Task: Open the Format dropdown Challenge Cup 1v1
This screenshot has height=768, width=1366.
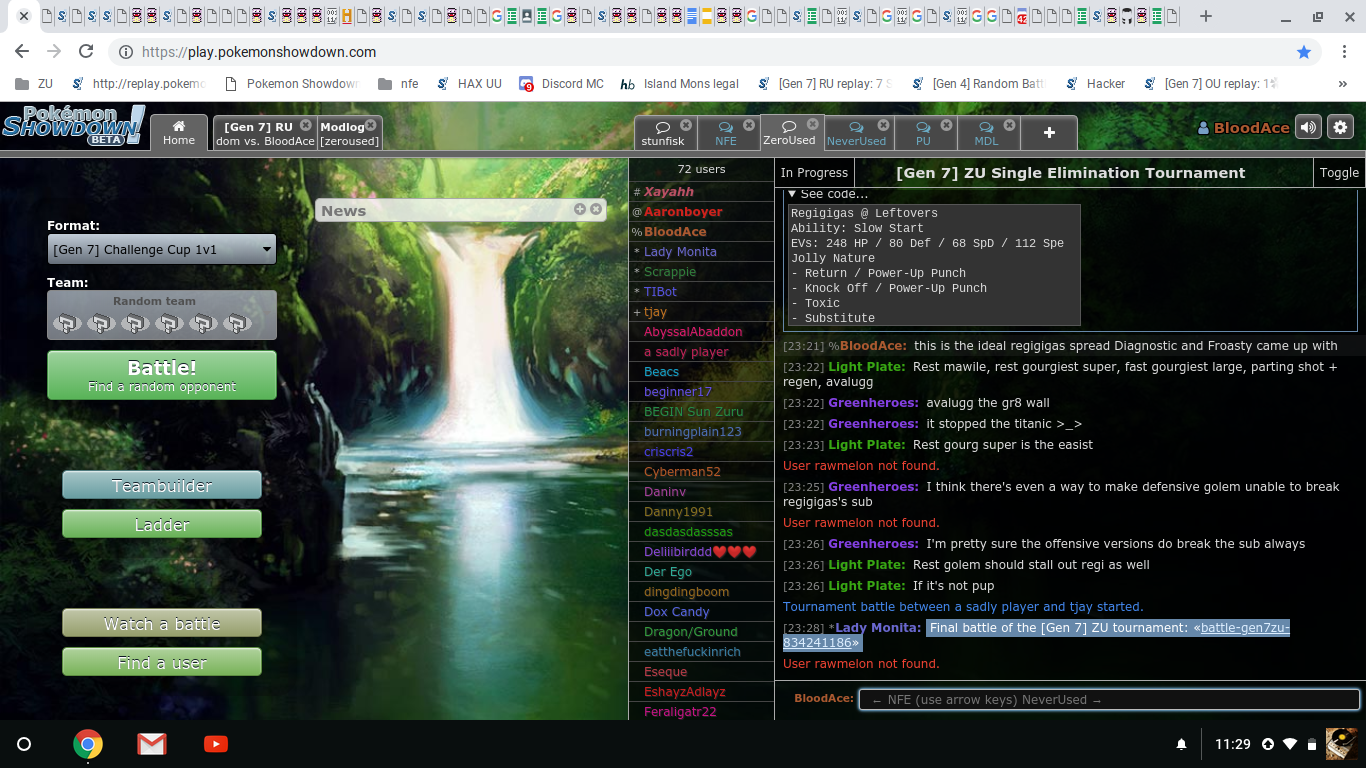Action: tap(162, 250)
